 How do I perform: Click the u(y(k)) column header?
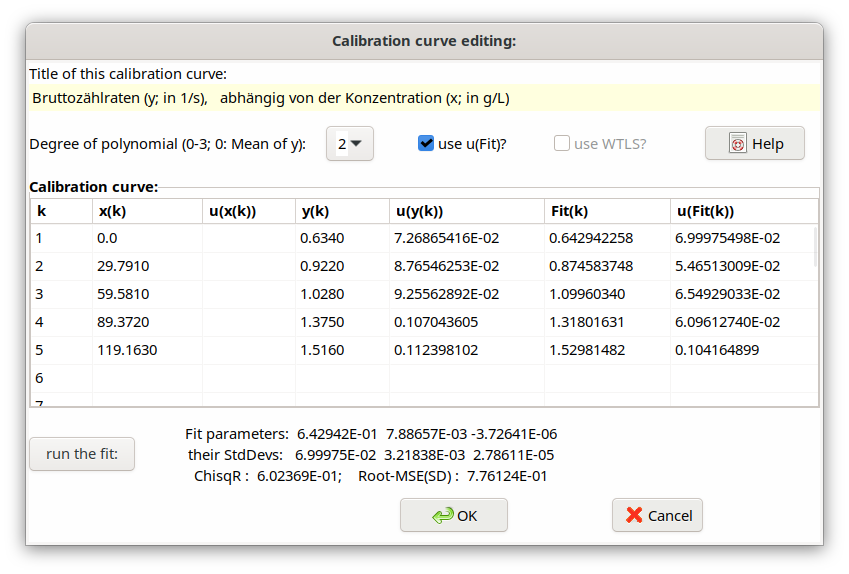[466, 211]
